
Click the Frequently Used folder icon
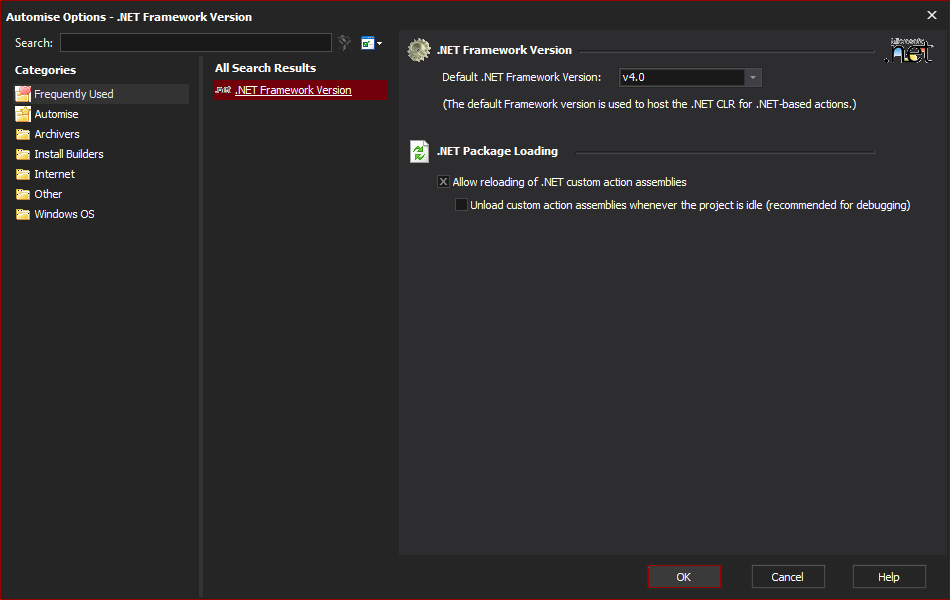coord(23,93)
